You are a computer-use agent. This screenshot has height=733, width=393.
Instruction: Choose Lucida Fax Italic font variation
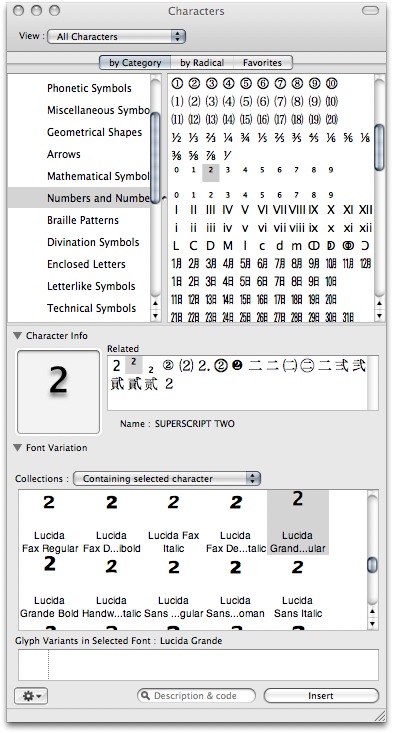(x=173, y=523)
